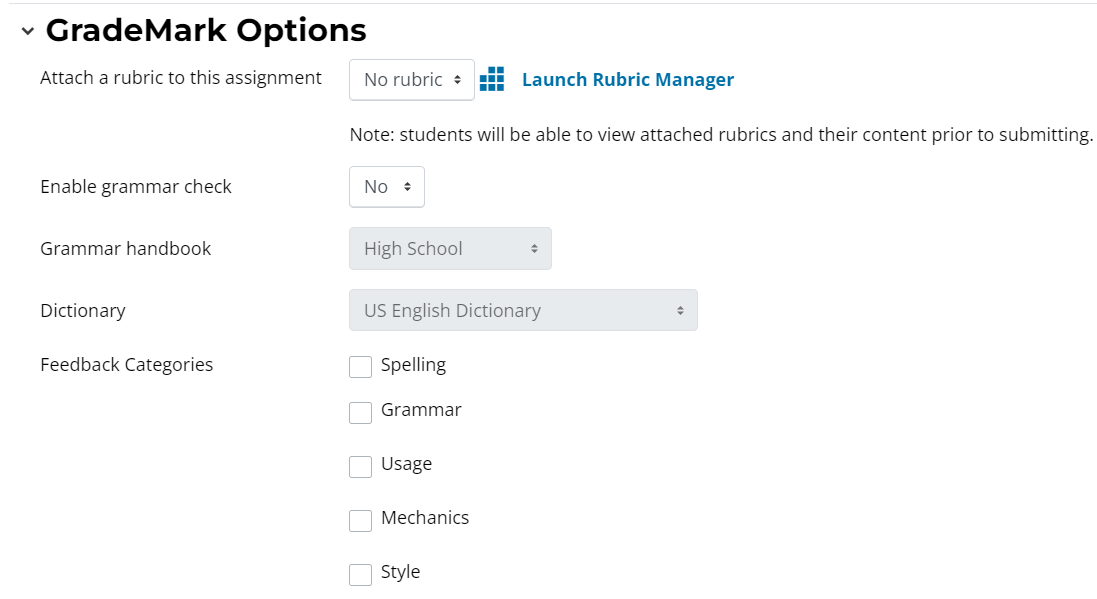Click the Mechanics label text

pyautogui.click(x=424, y=518)
